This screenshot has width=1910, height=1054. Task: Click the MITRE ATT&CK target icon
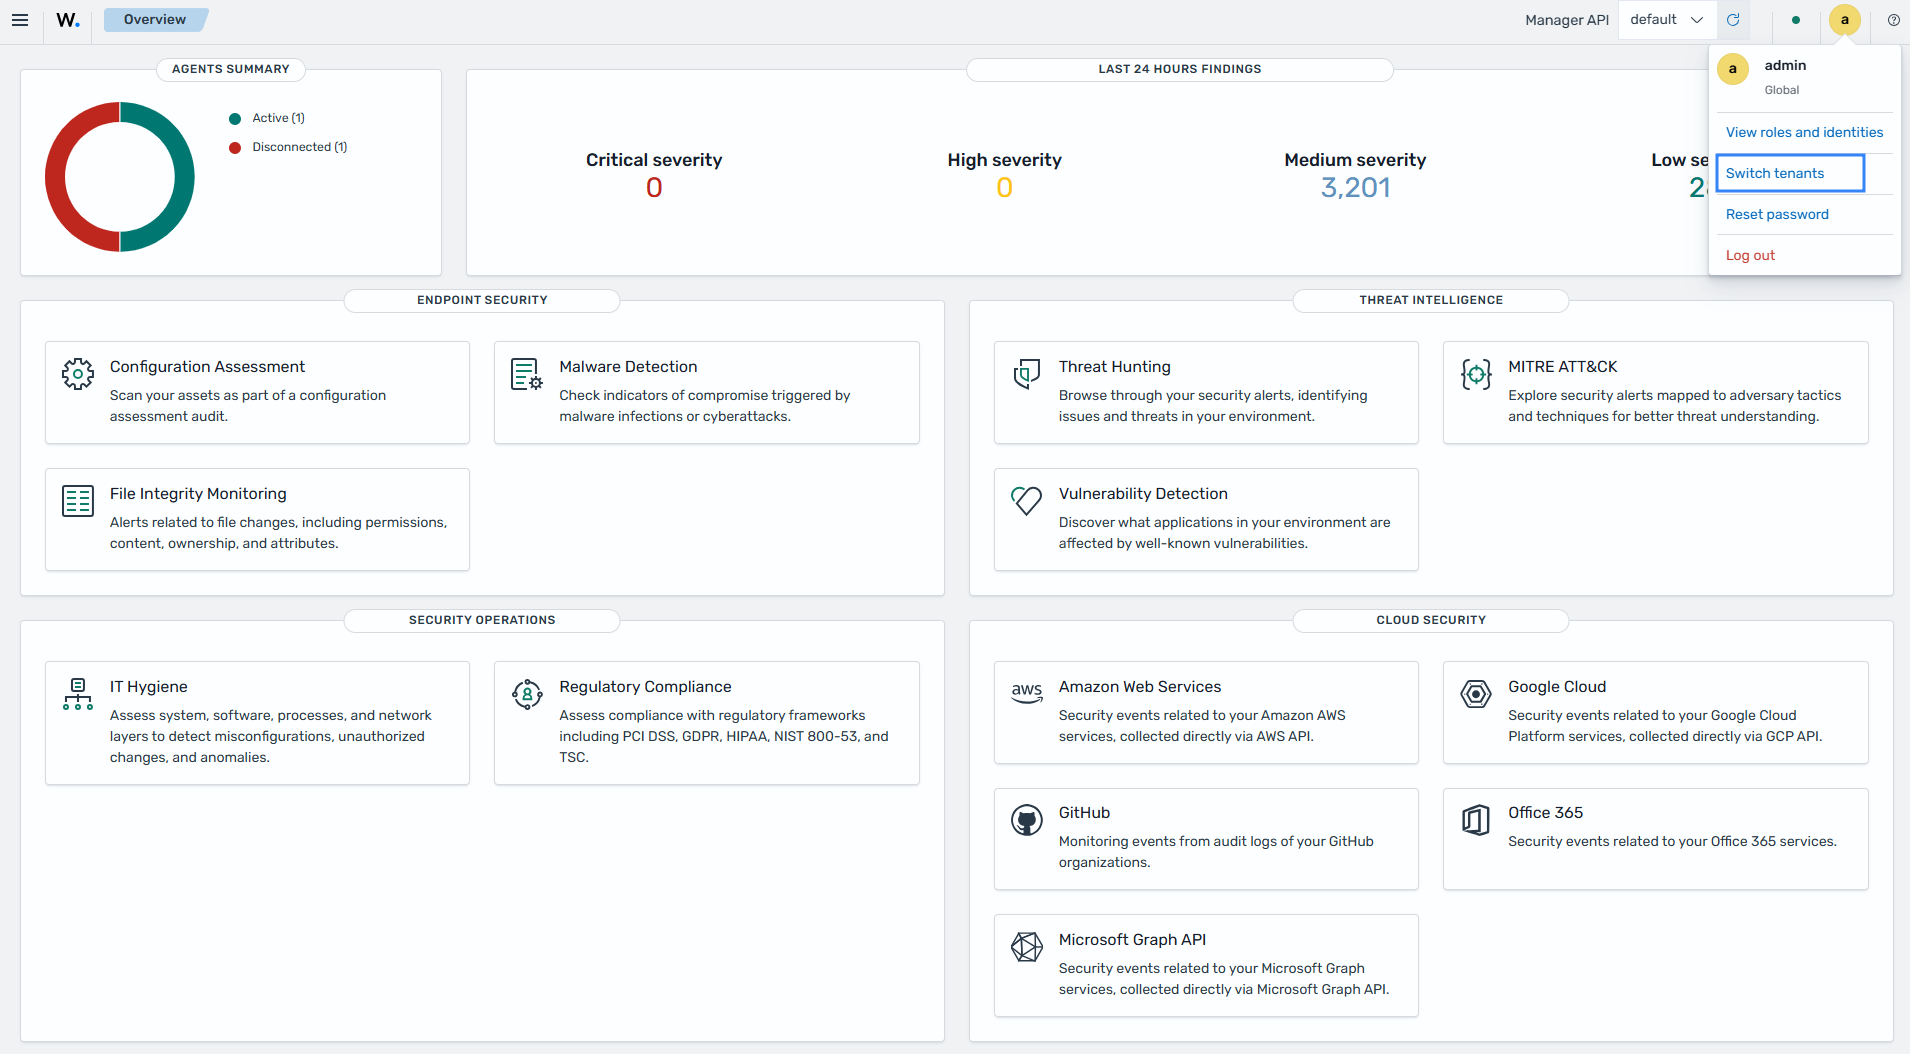point(1476,374)
